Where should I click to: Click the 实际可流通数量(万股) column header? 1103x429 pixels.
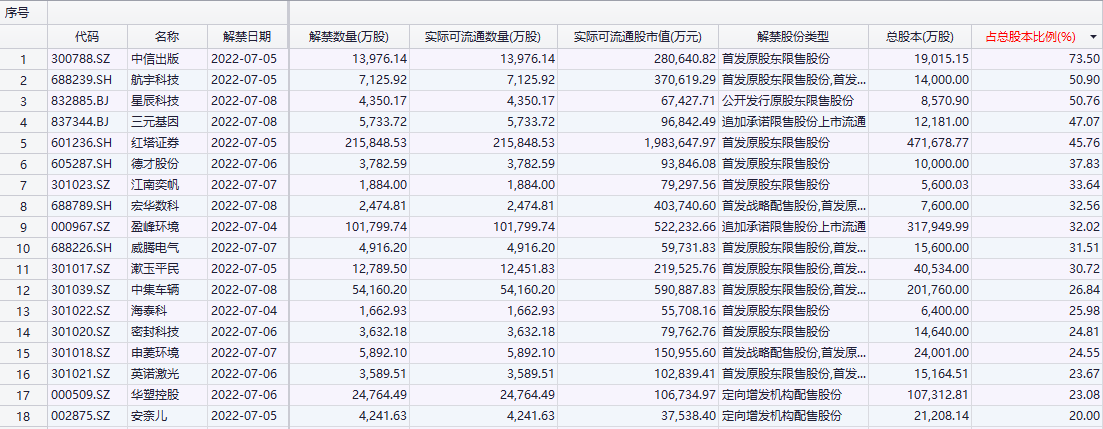click(483, 37)
